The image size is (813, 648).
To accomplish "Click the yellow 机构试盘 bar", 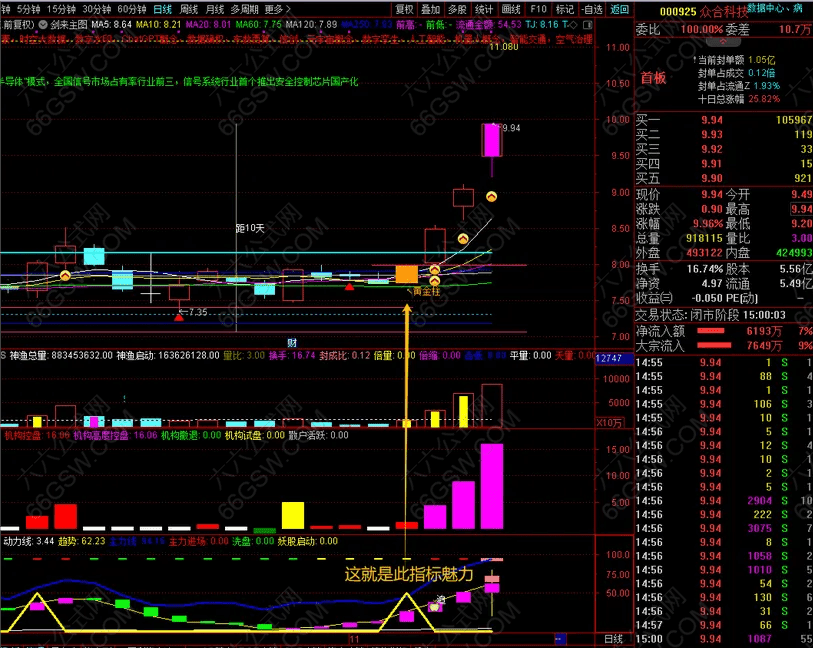I will [293, 515].
